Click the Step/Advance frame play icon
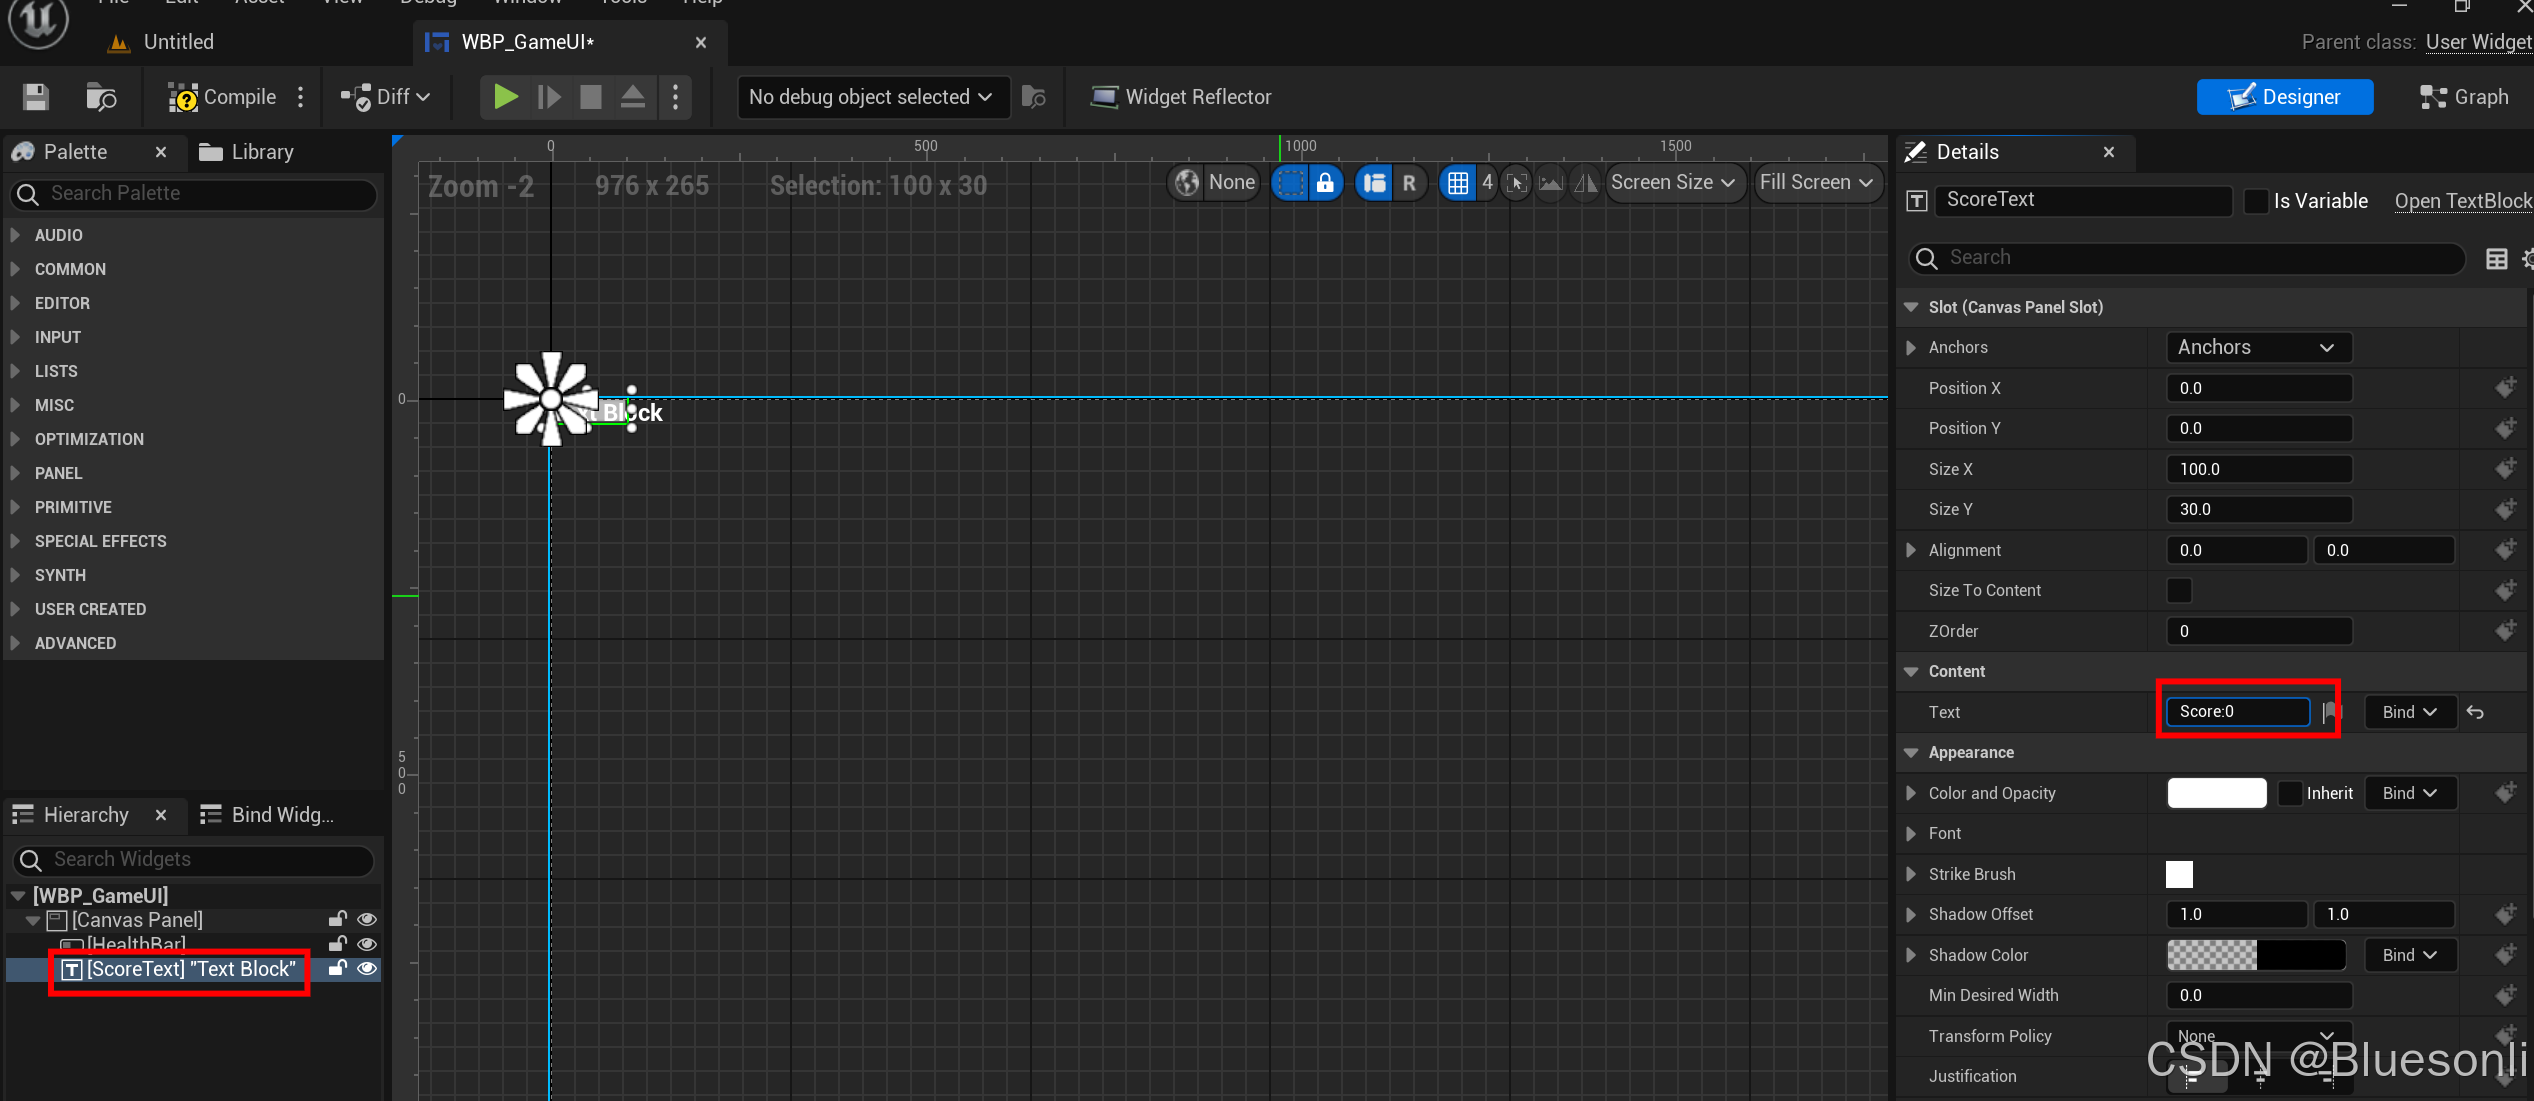This screenshot has width=2534, height=1101. click(549, 97)
